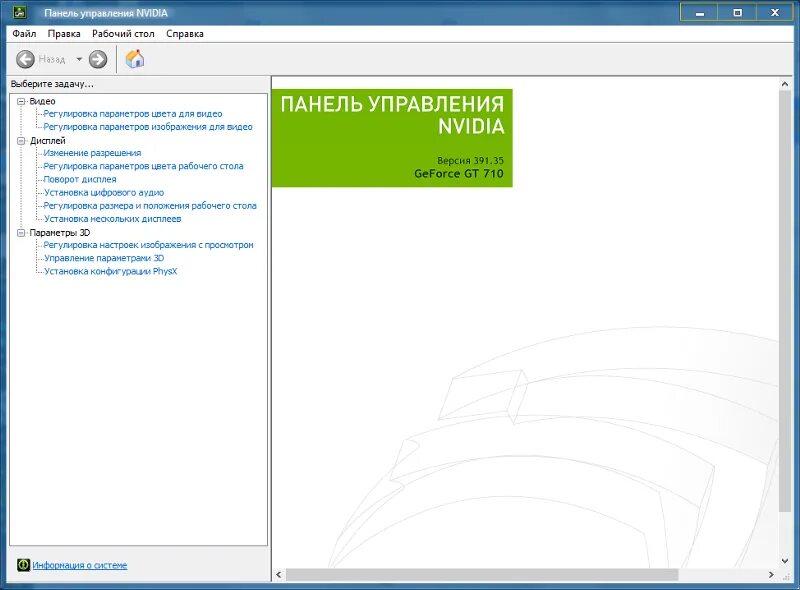Screen dimensions: 800x590
Task: Open Управление параметрами 3D
Action: [104, 258]
